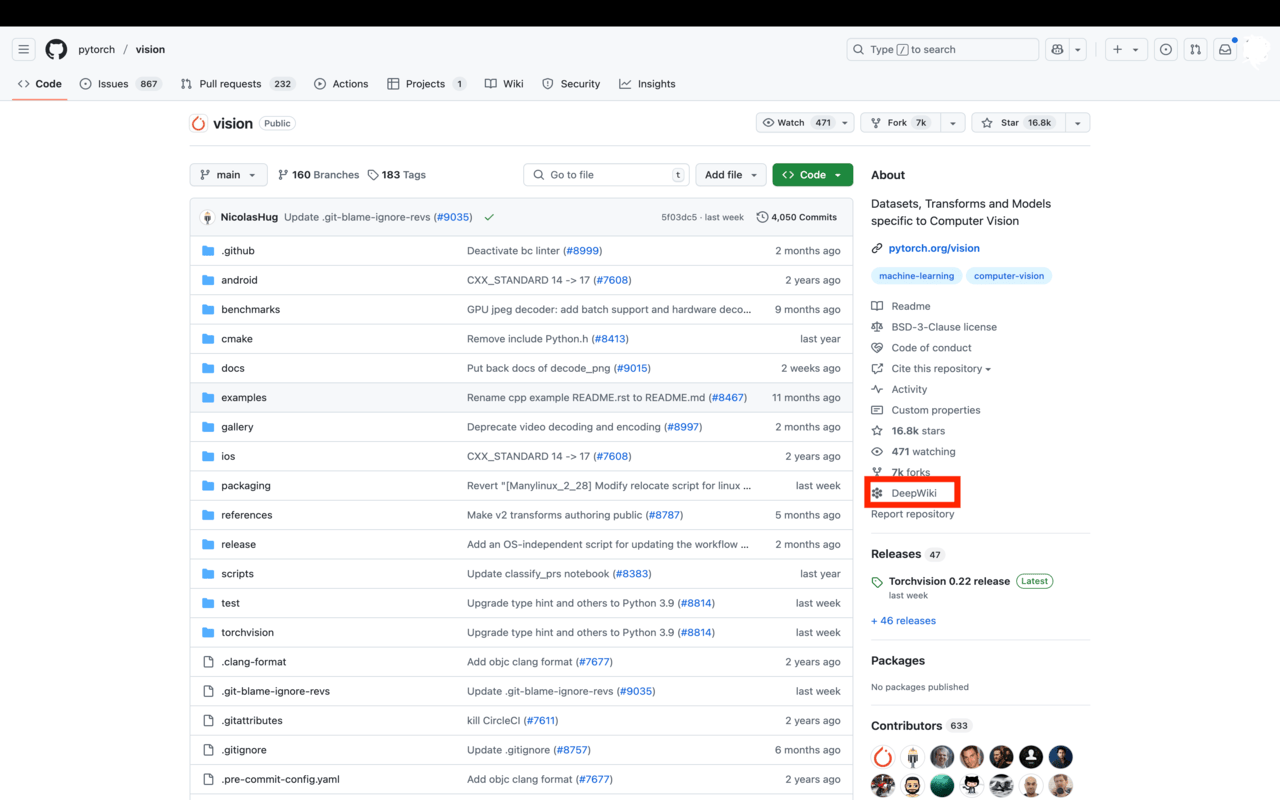Switch to the Actions tab
This screenshot has height=800, width=1280.
click(341, 84)
